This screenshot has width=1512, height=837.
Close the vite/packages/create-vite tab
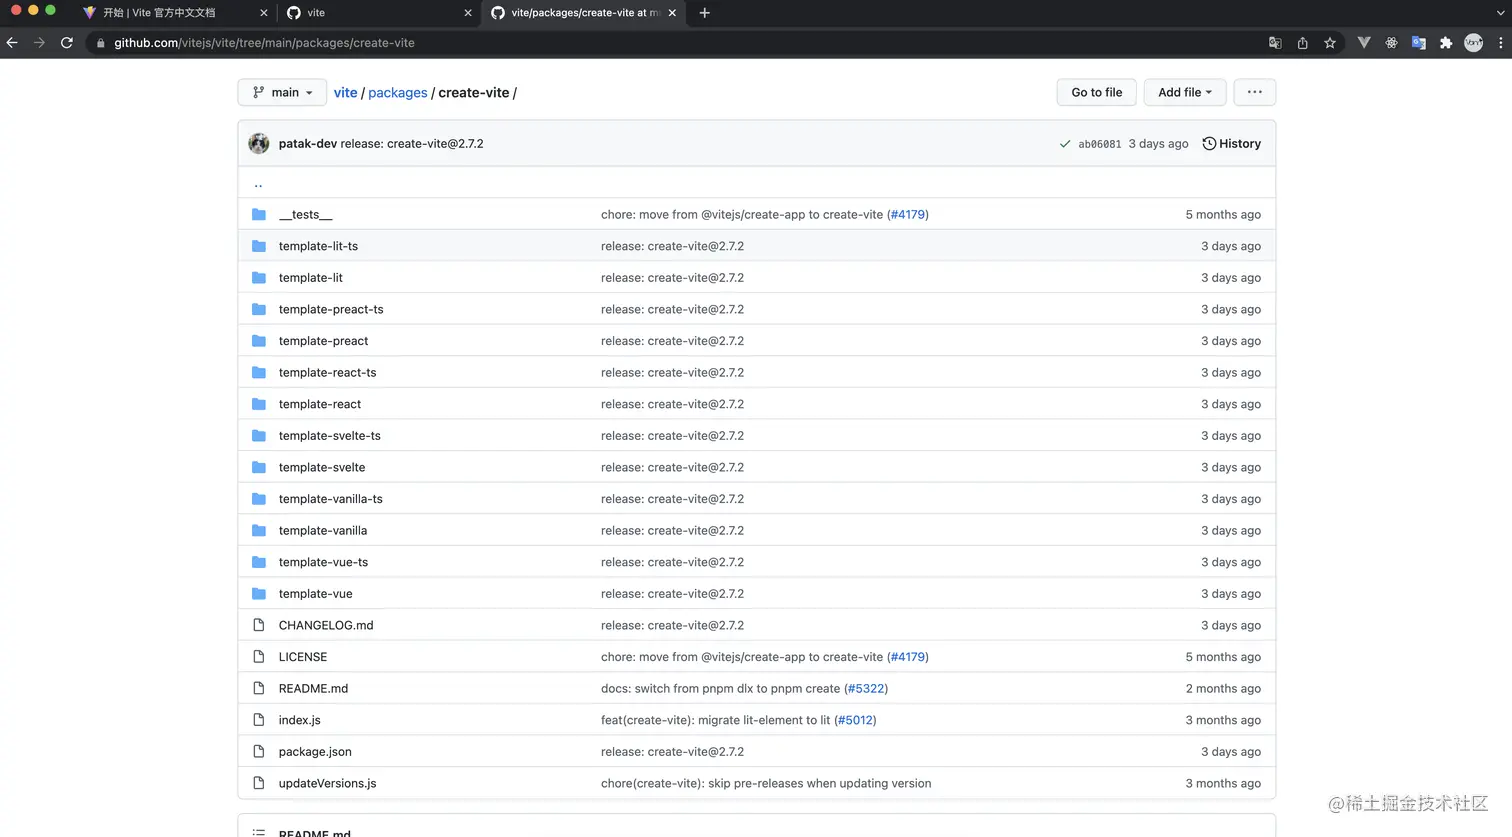pyautogui.click(x=672, y=13)
